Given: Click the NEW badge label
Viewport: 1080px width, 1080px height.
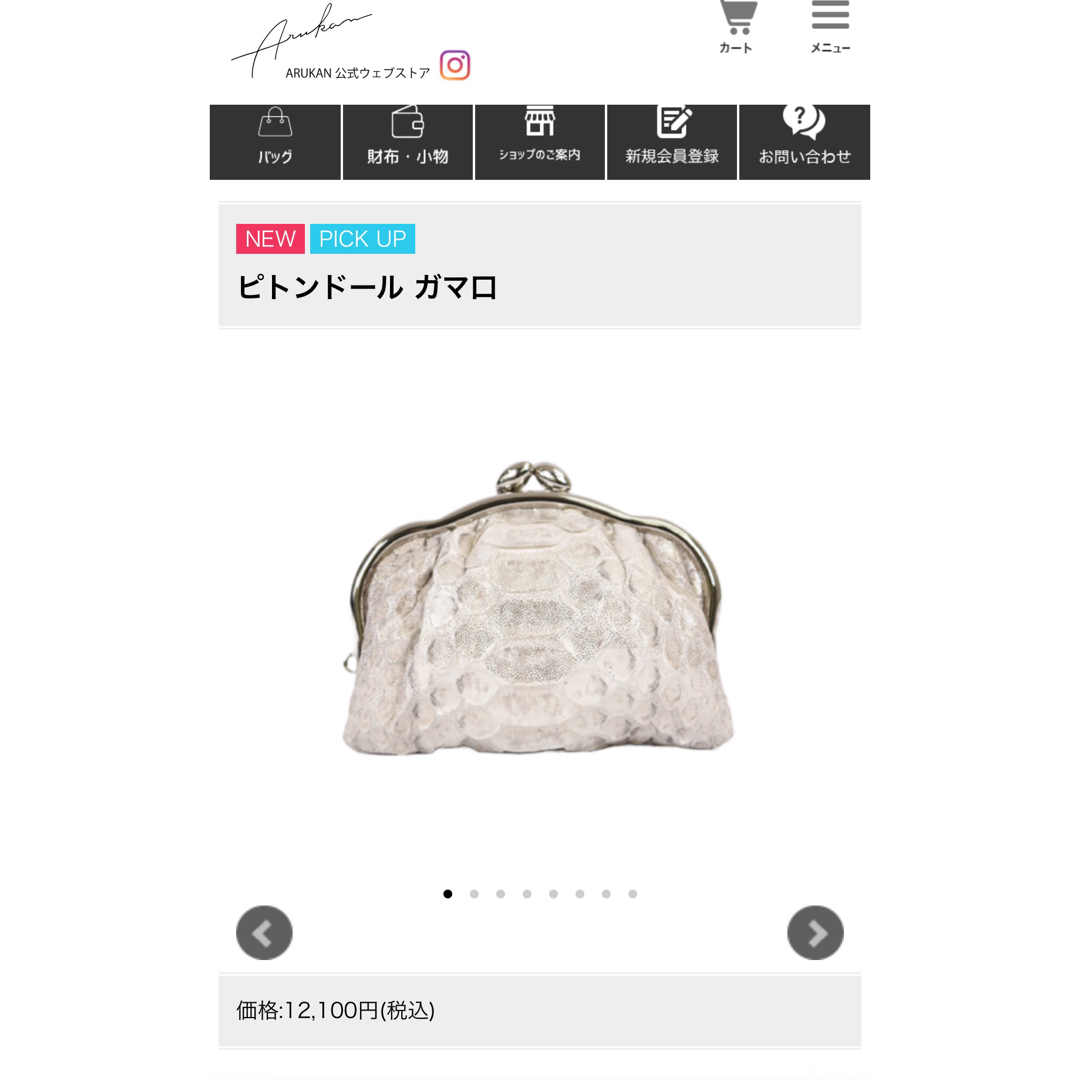Looking at the screenshot, I should click(x=270, y=239).
